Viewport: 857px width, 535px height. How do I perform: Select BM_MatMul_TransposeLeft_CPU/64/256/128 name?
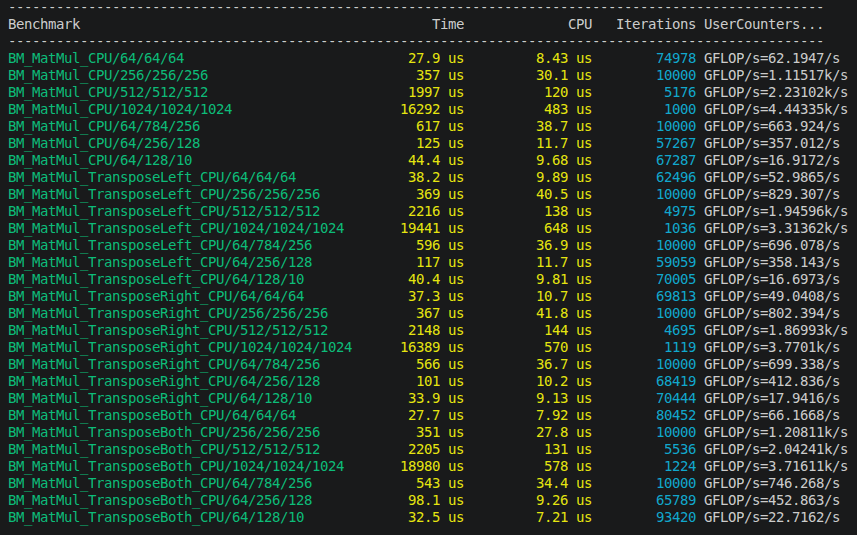(160, 262)
